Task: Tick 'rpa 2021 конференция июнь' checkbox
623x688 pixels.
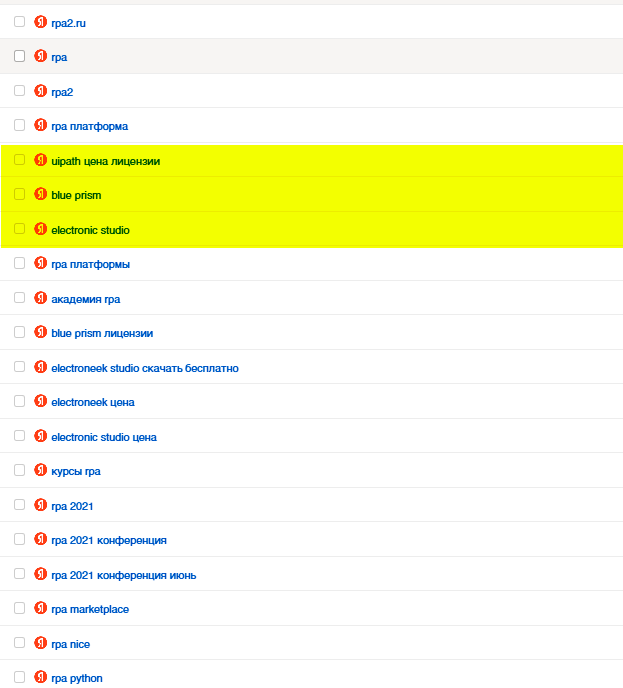Action: [19, 573]
